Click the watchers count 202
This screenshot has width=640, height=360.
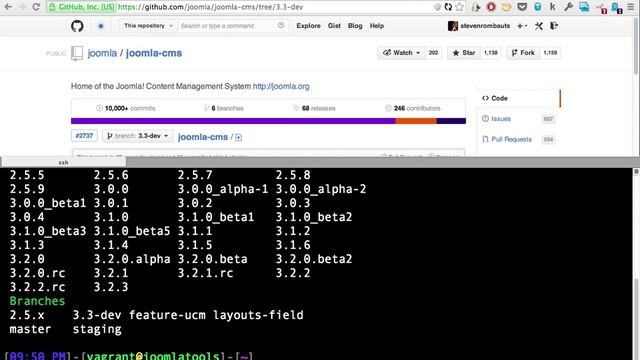coord(433,53)
